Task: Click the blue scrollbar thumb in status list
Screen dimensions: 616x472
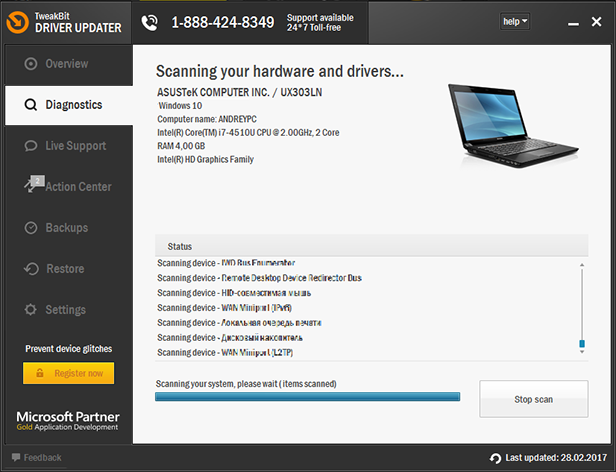Action: pyautogui.click(x=582, y=343)
